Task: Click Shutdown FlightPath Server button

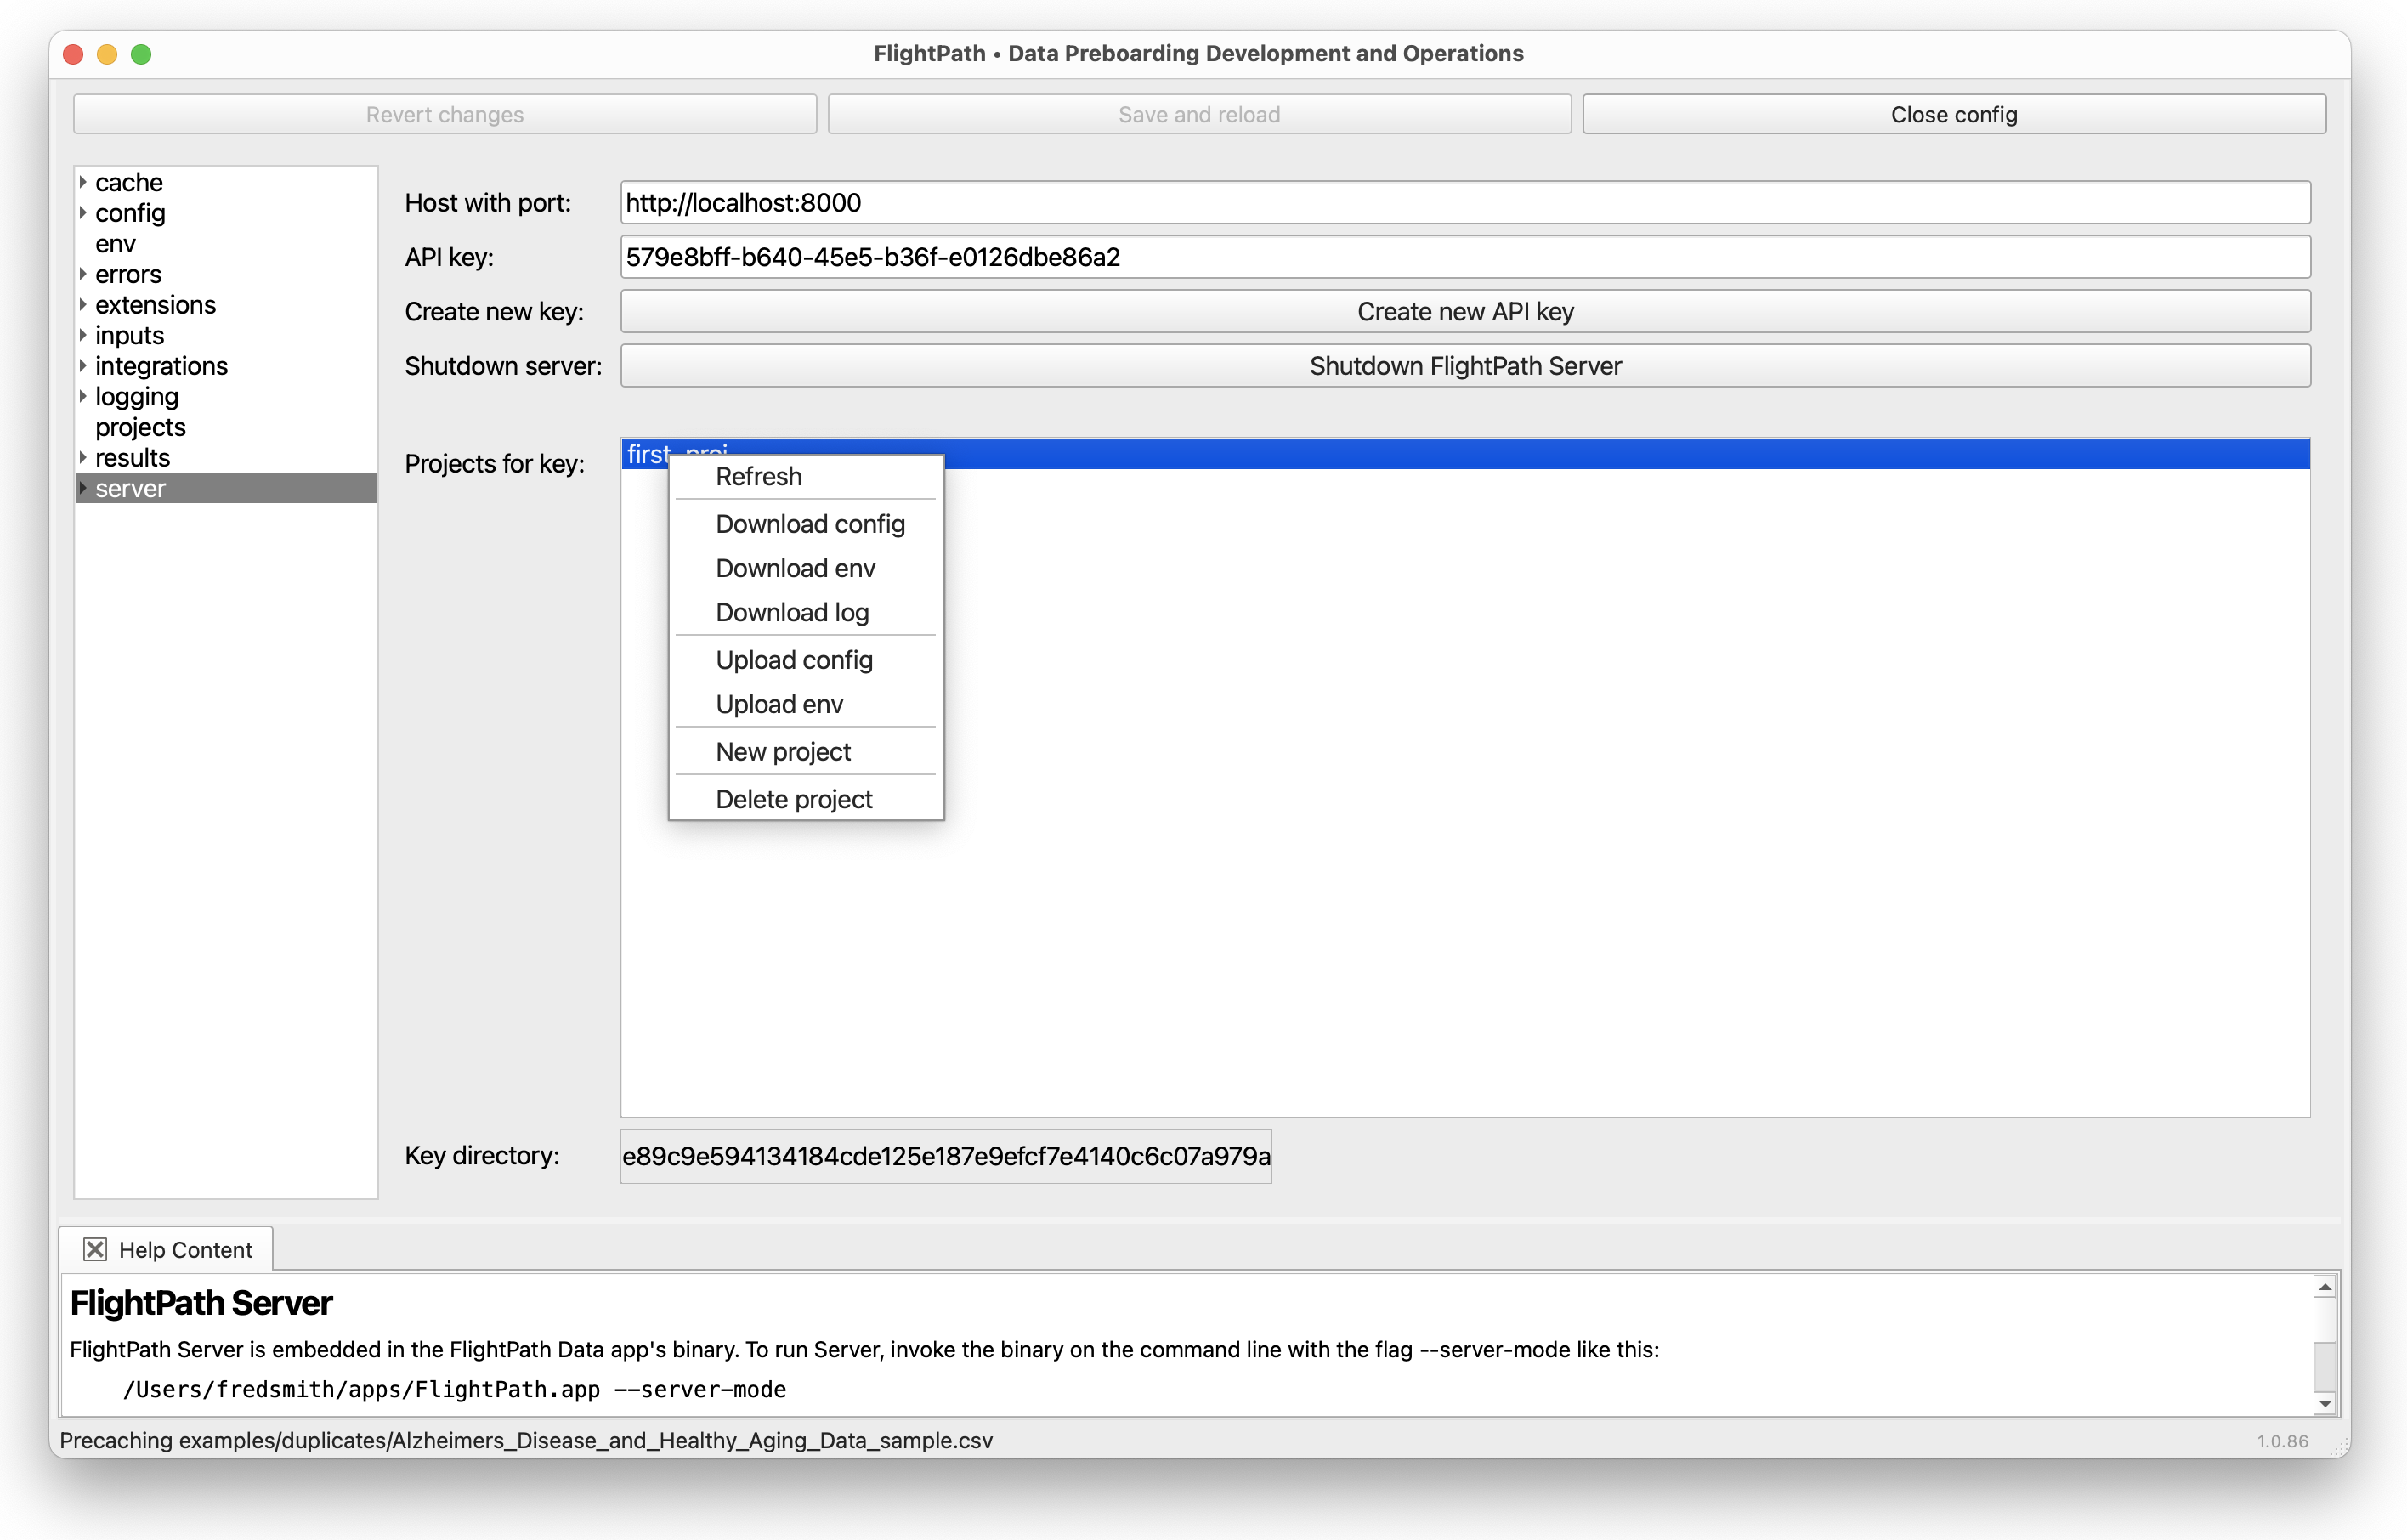Action: pos(1464,366)
